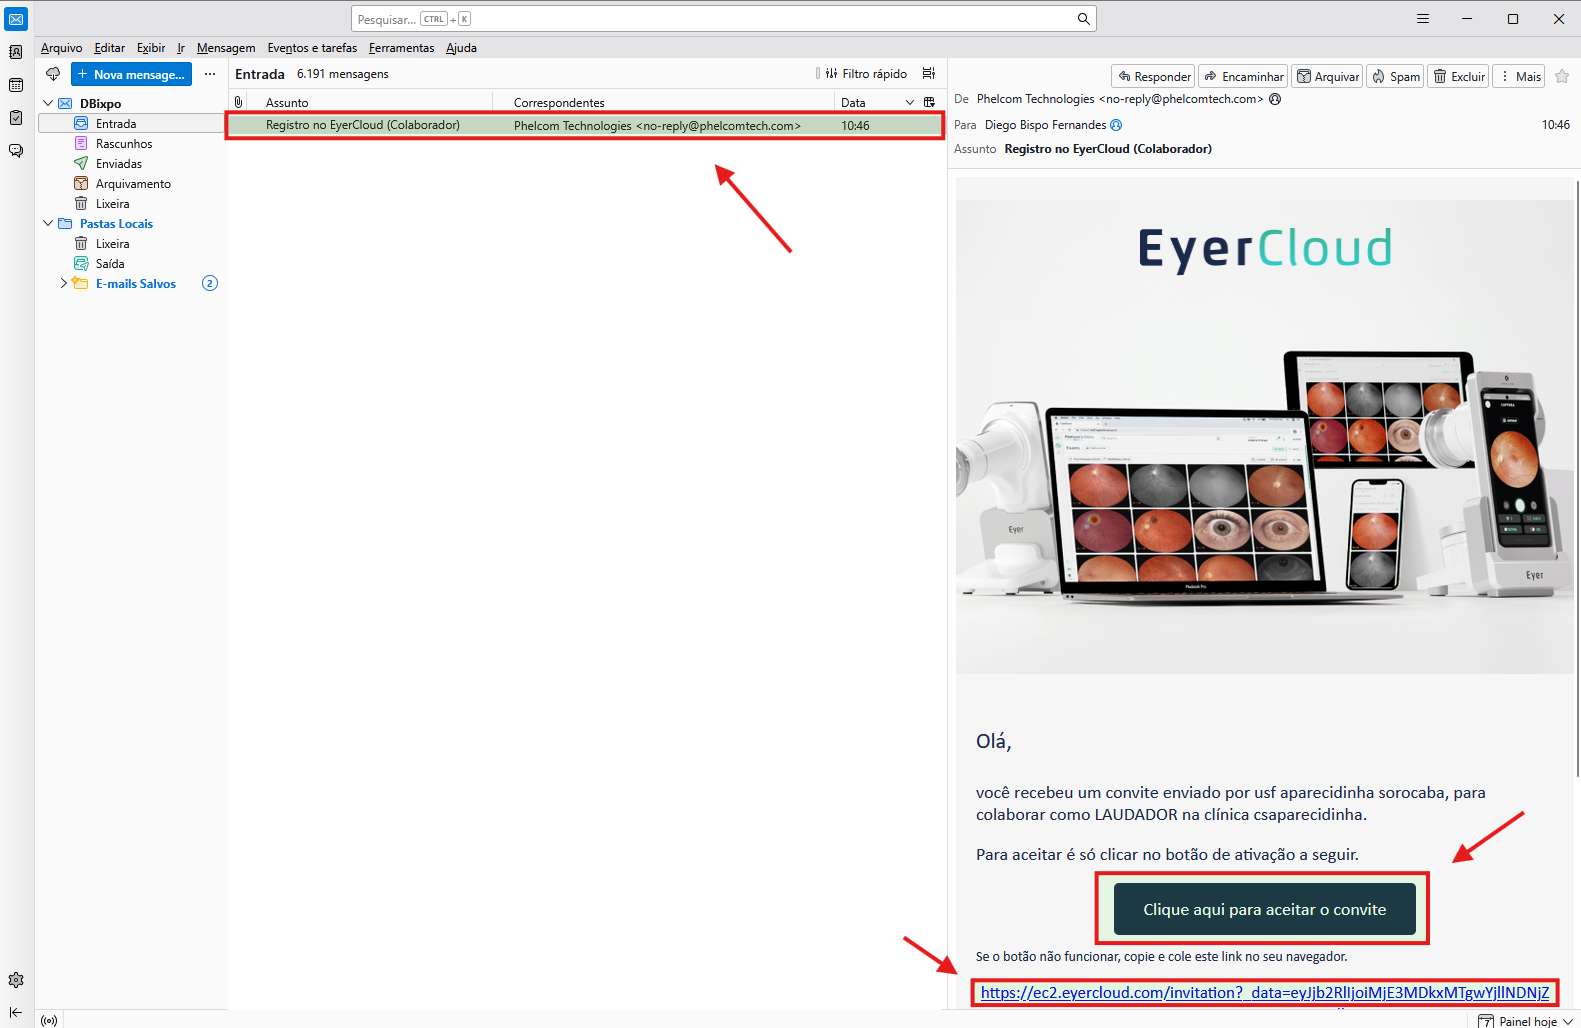Click Responder to reply

[1154, 76]
